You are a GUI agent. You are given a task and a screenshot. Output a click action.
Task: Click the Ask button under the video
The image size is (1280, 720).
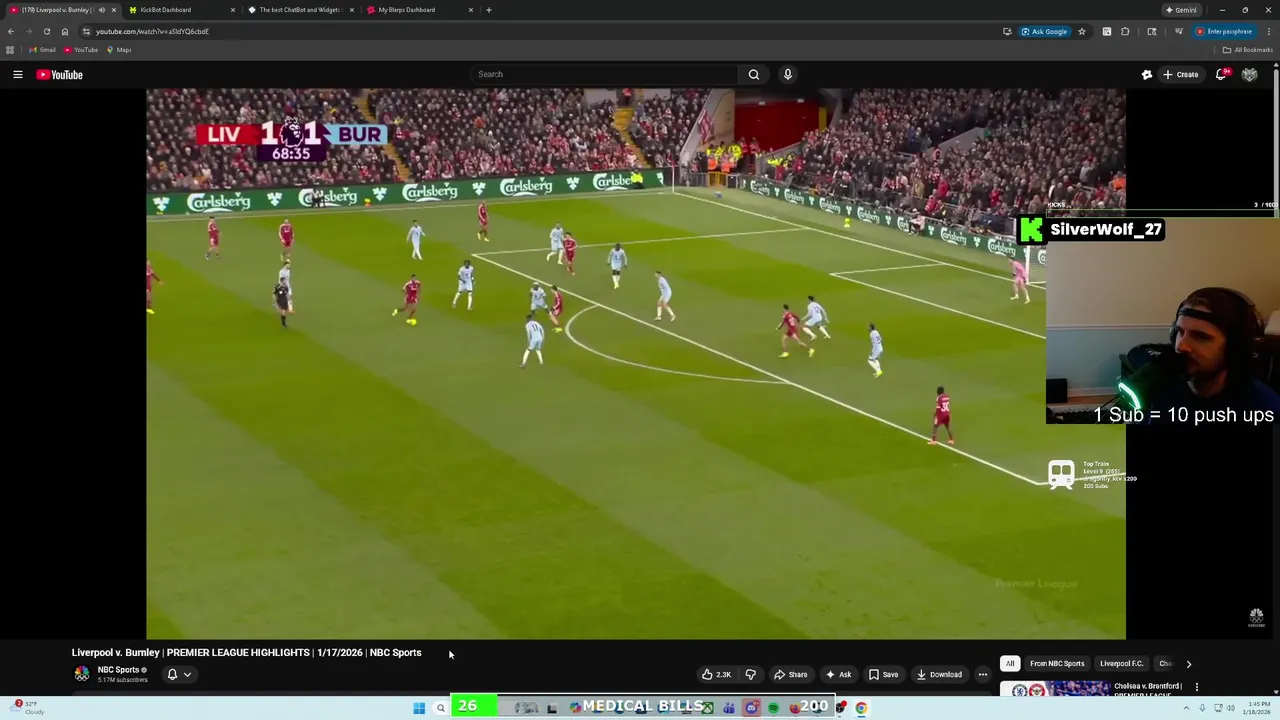tap(838, 674)
